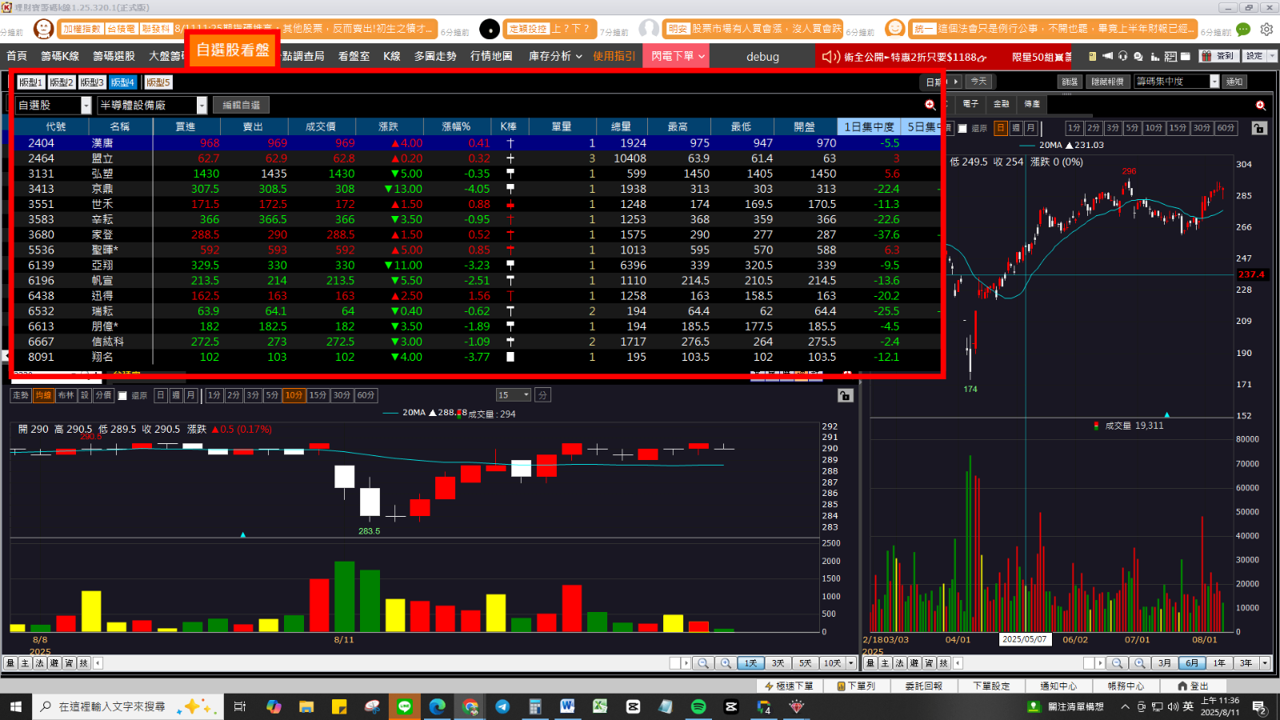Open the 行情地圖 menu
1280x720 pixels.
(491, 57)
